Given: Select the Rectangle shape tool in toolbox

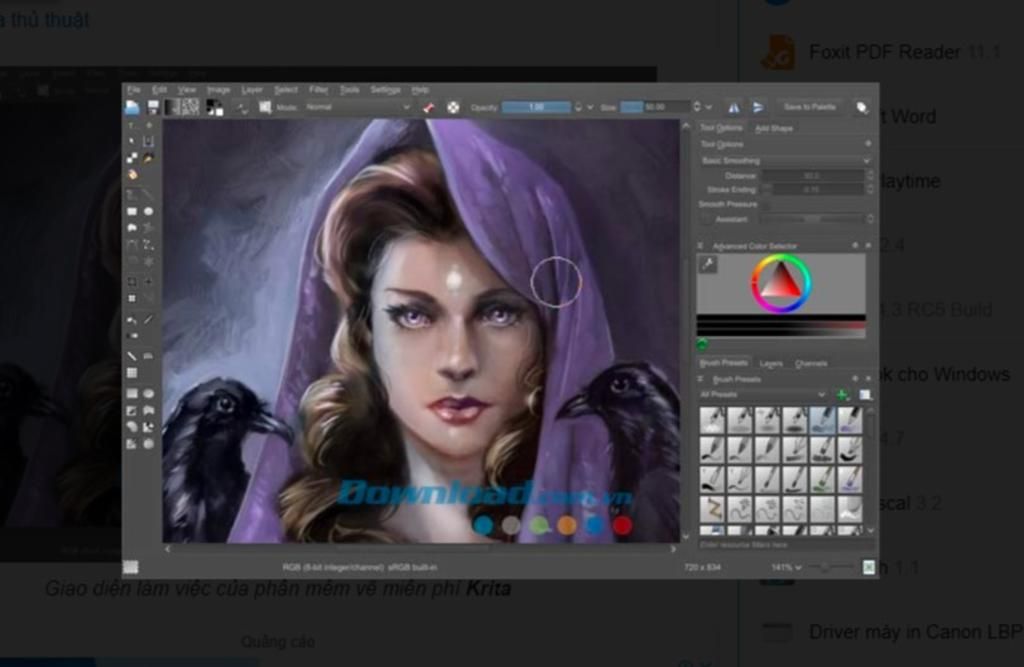Looking at the screenshot, I should (x=132, y=212).
